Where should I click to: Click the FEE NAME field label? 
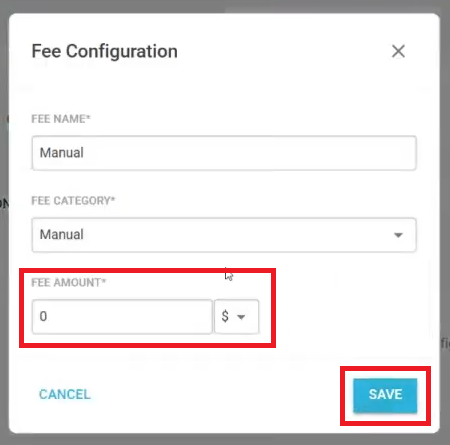click(61, 119)
